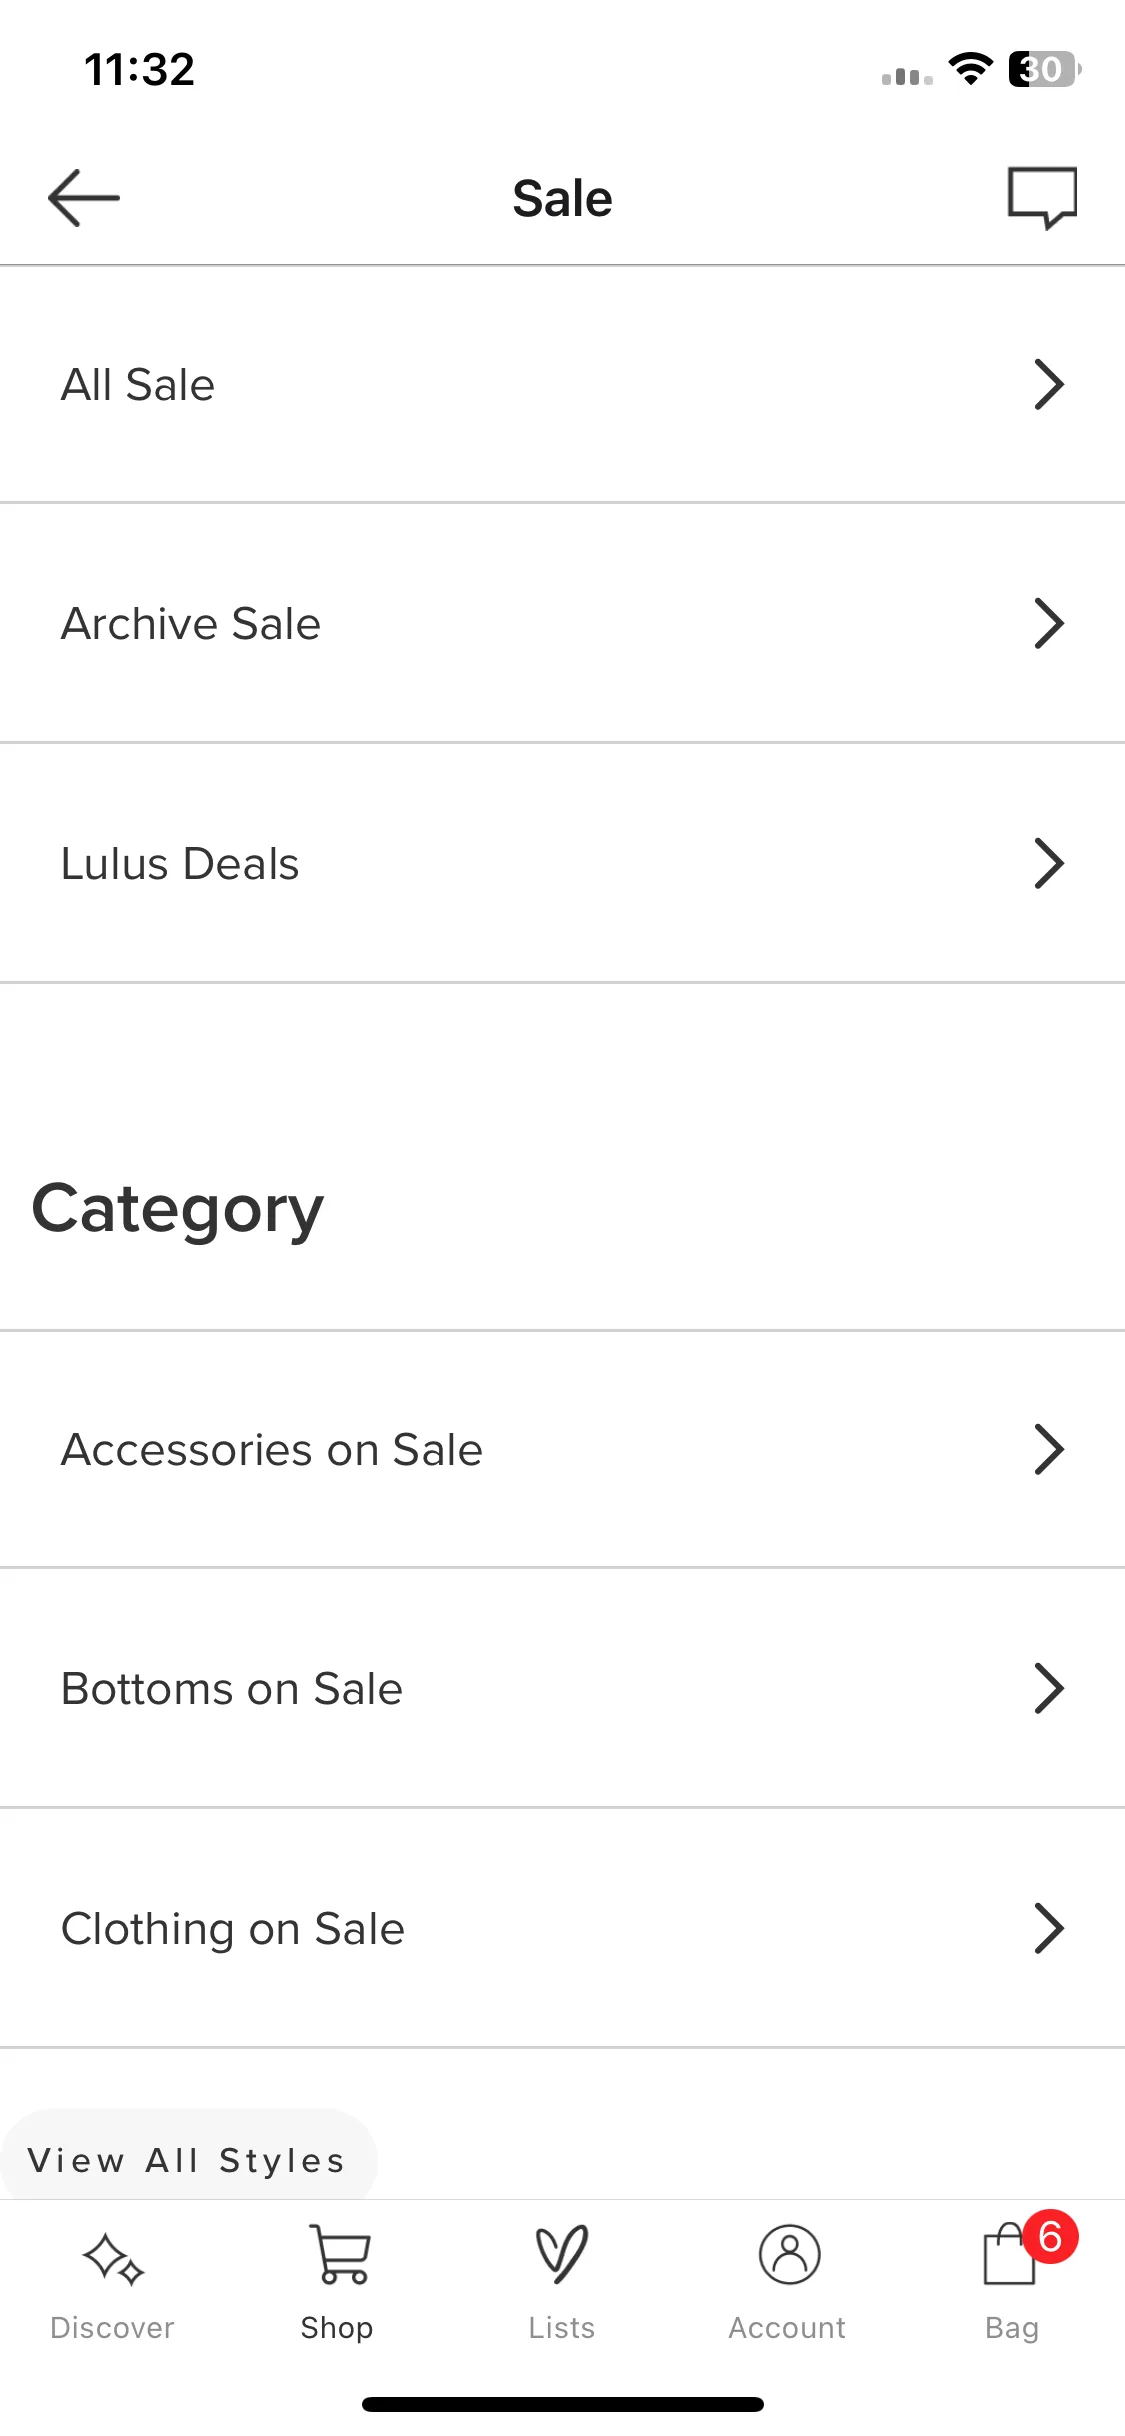The height and width of the screenshot is (2436, 1125).
Task: Expand the Clothing on Sale chevron
Action: [x=1048, y=1929]
